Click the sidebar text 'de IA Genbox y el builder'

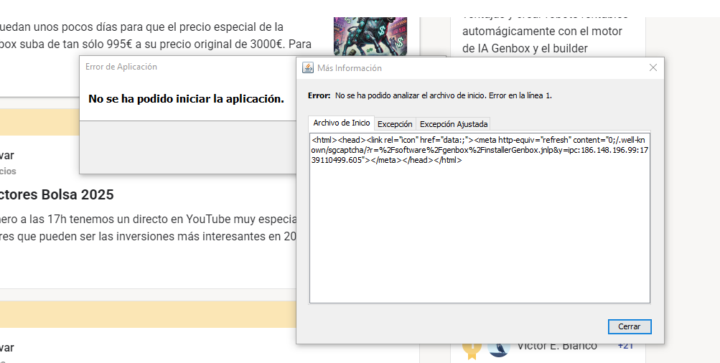(x=525, y=48)
